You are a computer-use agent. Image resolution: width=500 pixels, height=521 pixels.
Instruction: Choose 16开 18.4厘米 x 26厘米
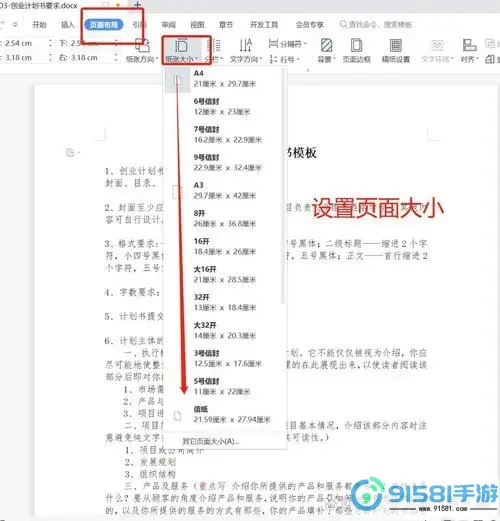pos(223,247)
